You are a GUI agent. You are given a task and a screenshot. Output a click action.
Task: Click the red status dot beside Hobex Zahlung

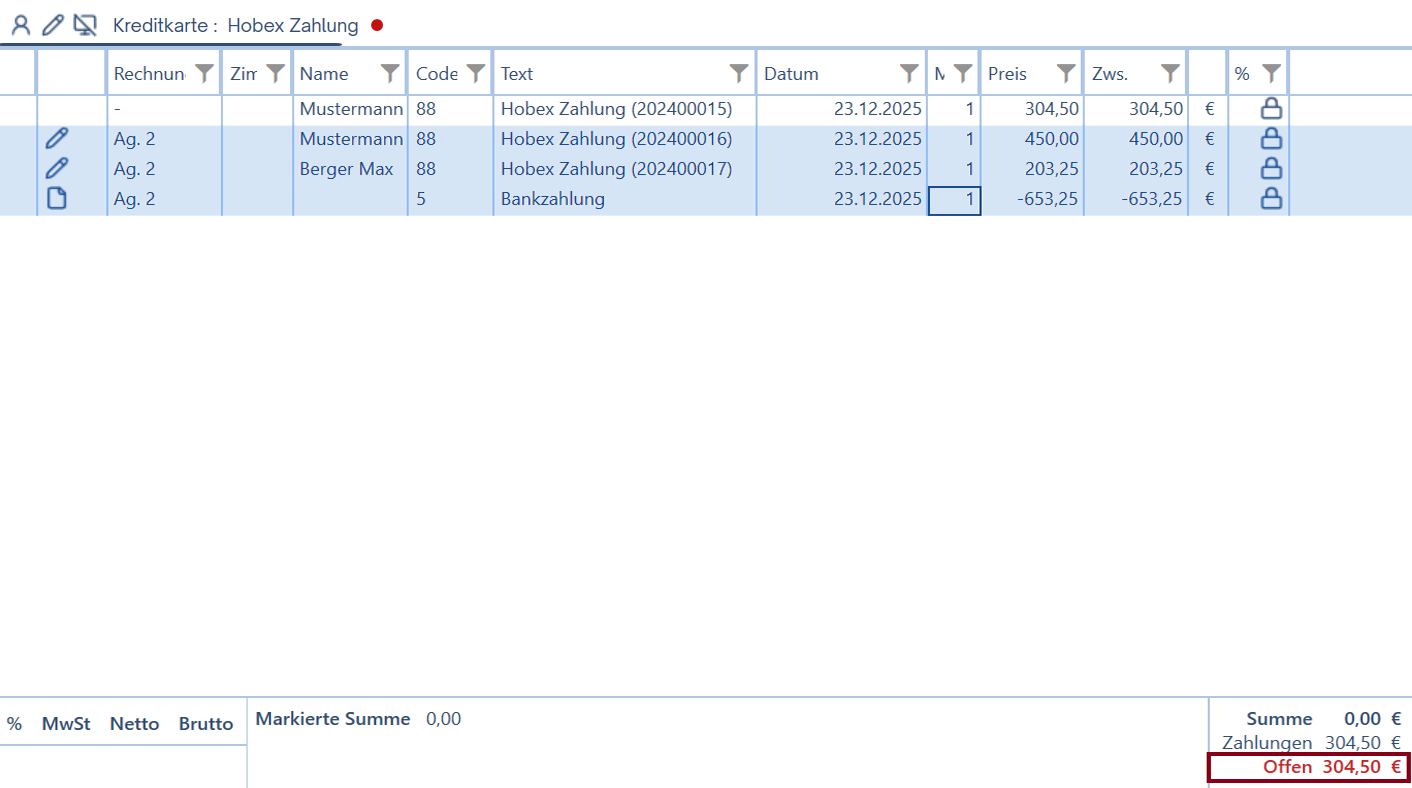point(377,26)
